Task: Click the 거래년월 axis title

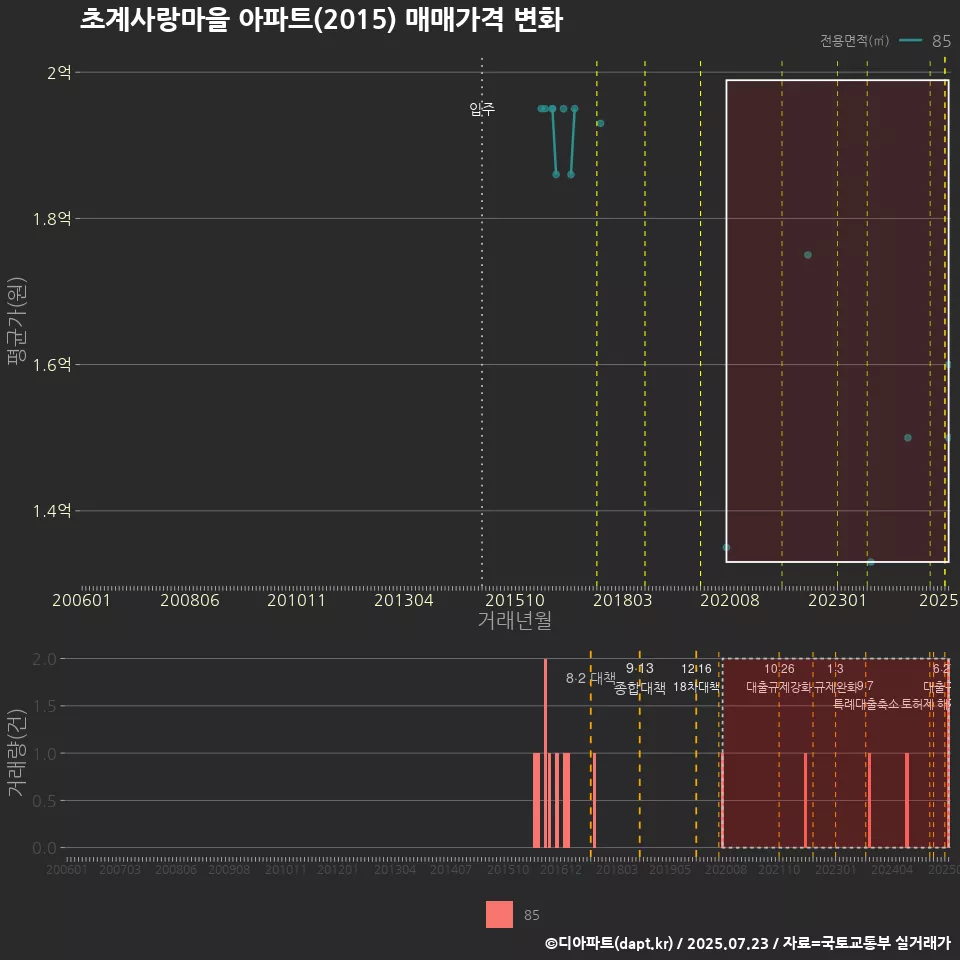Action: 514,620
